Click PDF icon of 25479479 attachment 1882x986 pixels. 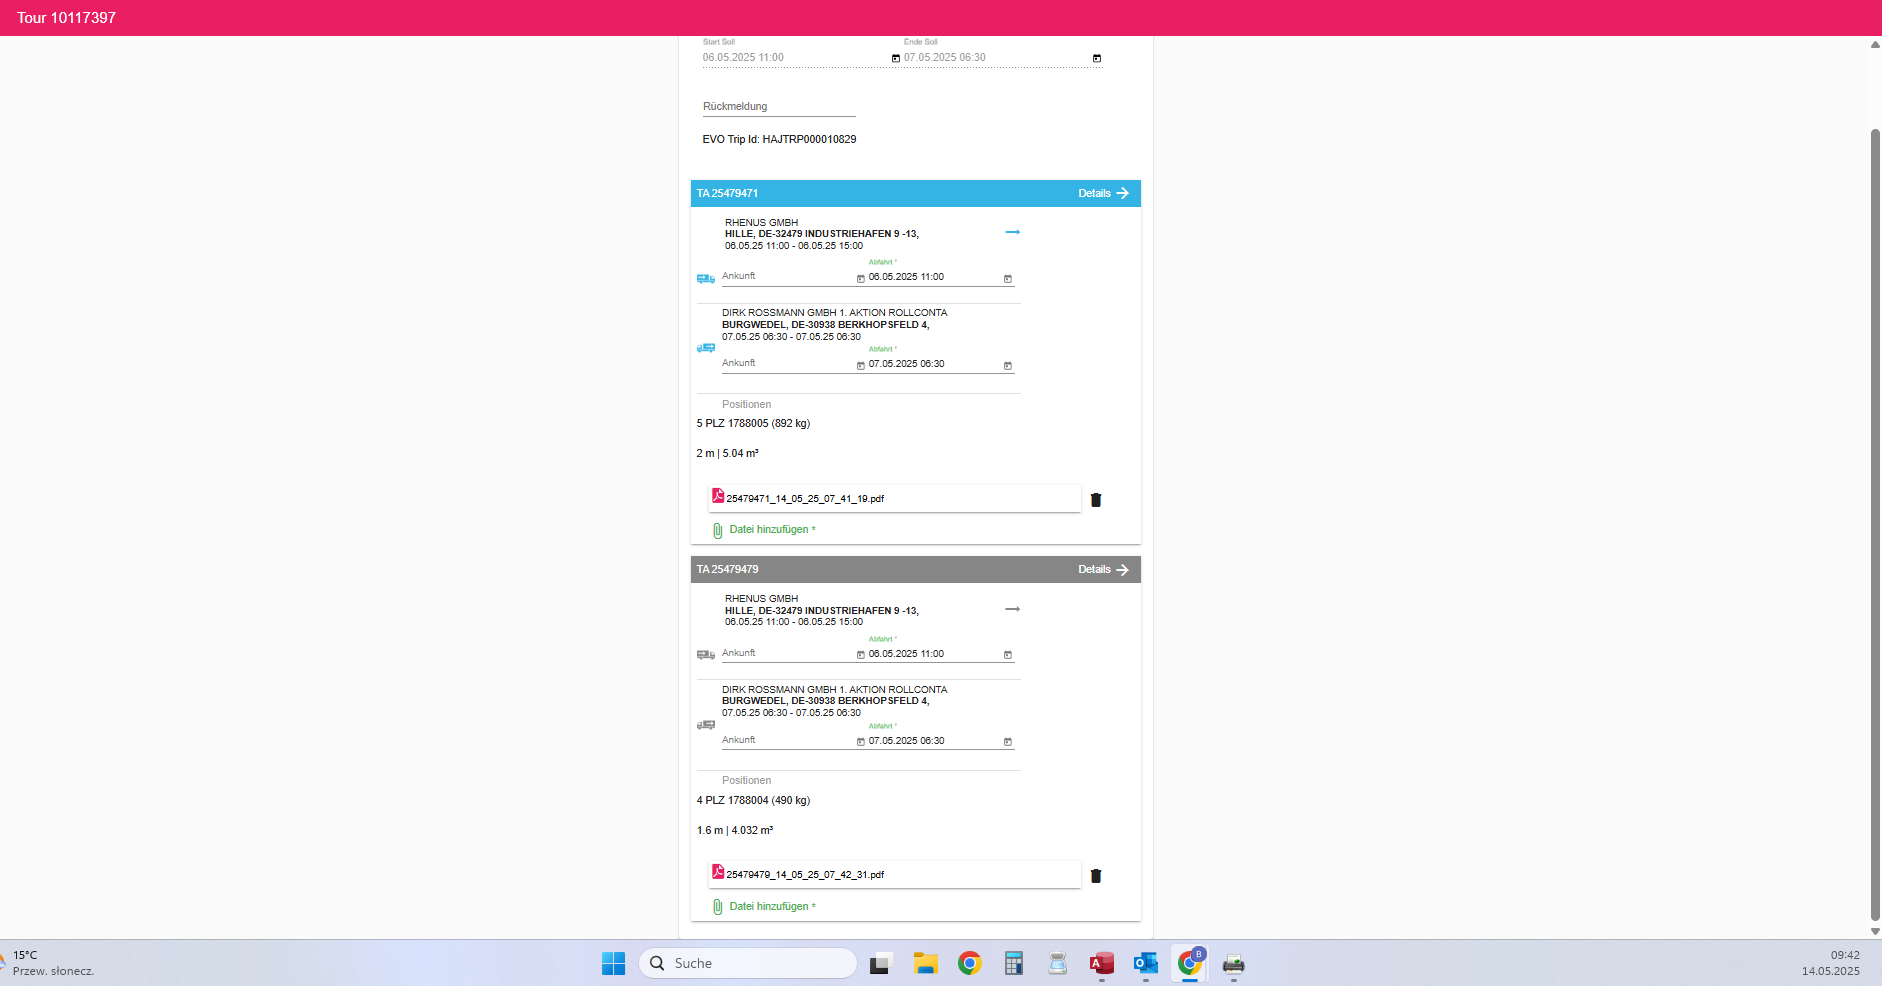coord(717,872)
